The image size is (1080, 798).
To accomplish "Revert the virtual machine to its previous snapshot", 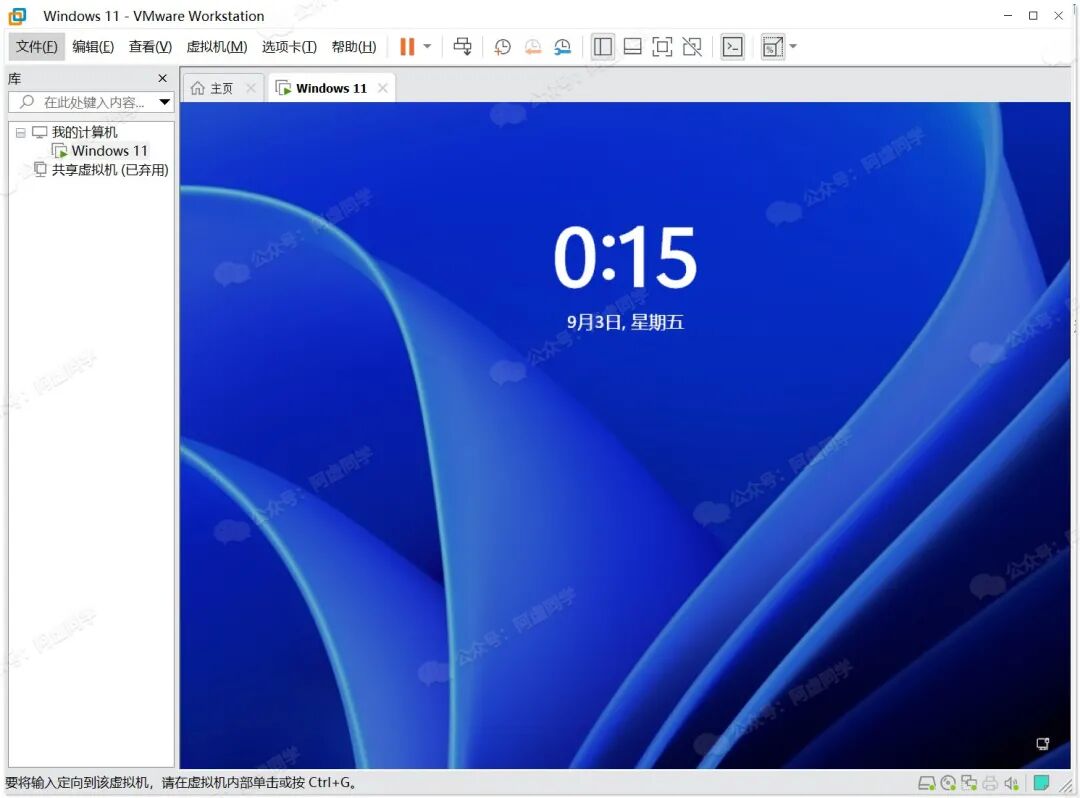I will pyautogui.click(x=532, y=47).
